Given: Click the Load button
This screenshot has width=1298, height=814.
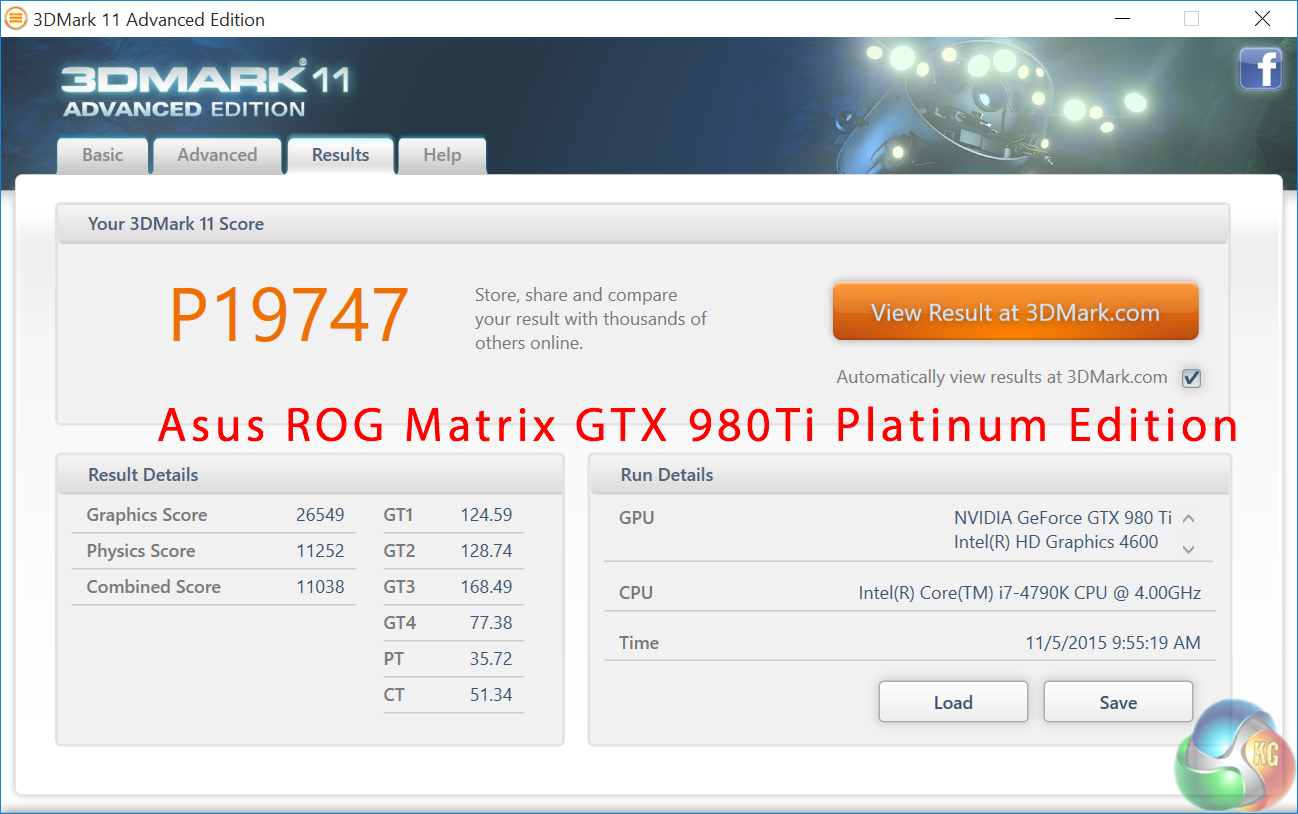Looking at the screenshot, I should click(953, 702).
